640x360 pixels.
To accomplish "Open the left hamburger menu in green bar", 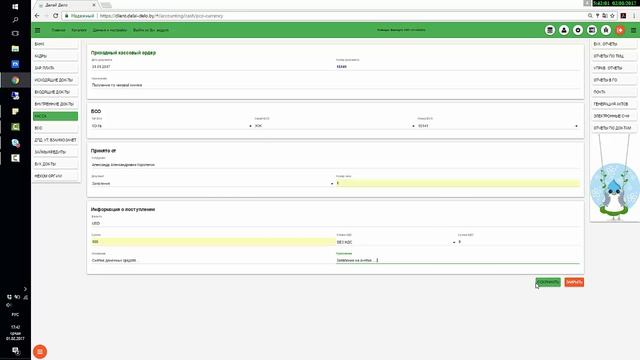I will [x=38, y=30].
